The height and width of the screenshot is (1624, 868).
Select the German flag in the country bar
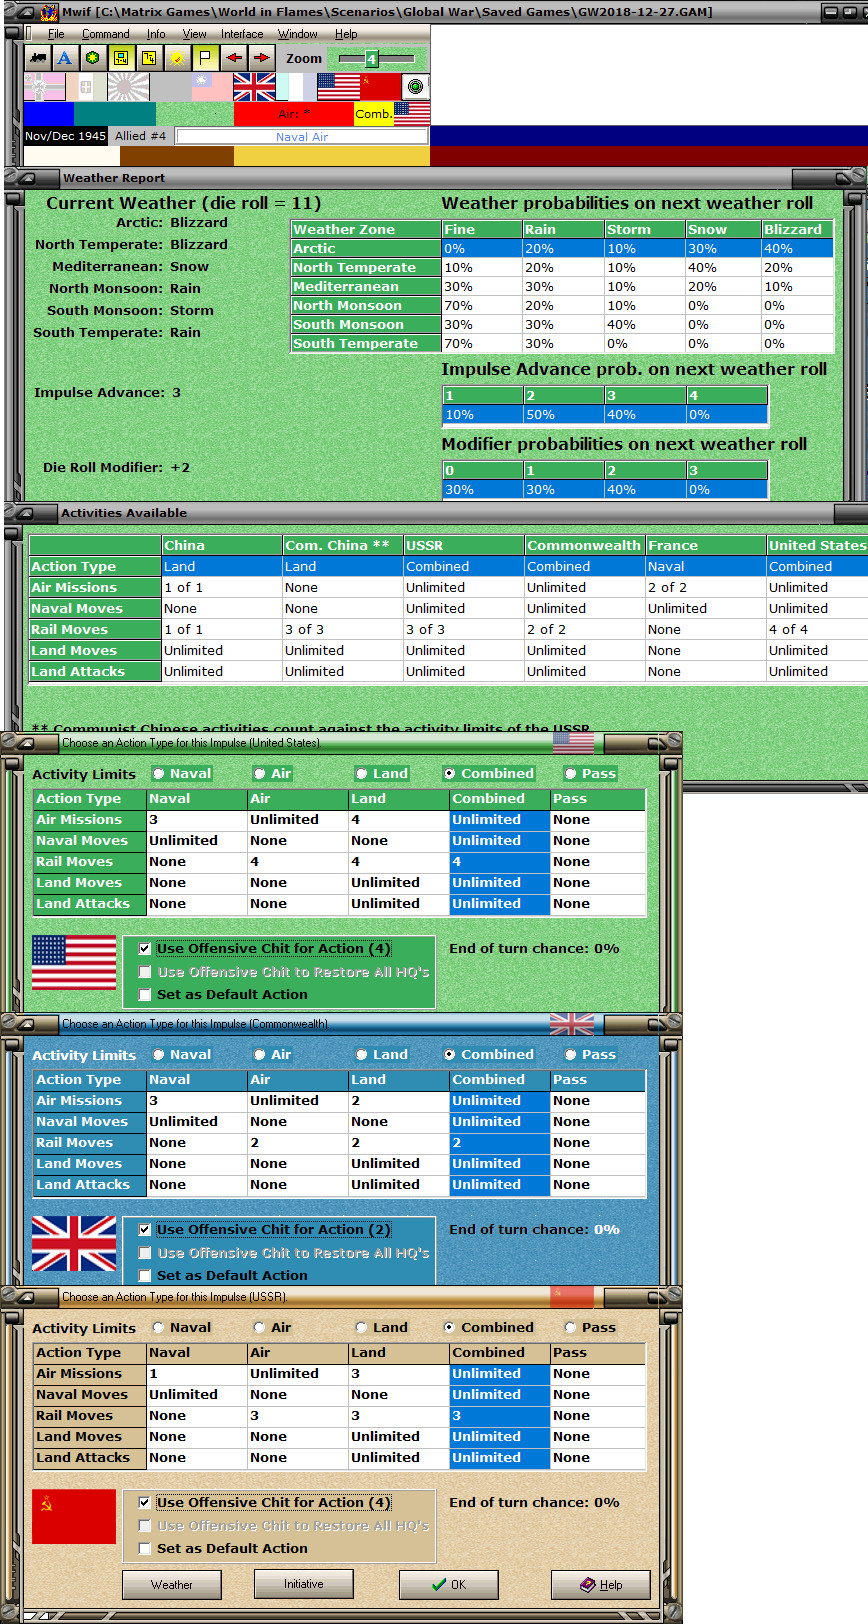[44, 87]
